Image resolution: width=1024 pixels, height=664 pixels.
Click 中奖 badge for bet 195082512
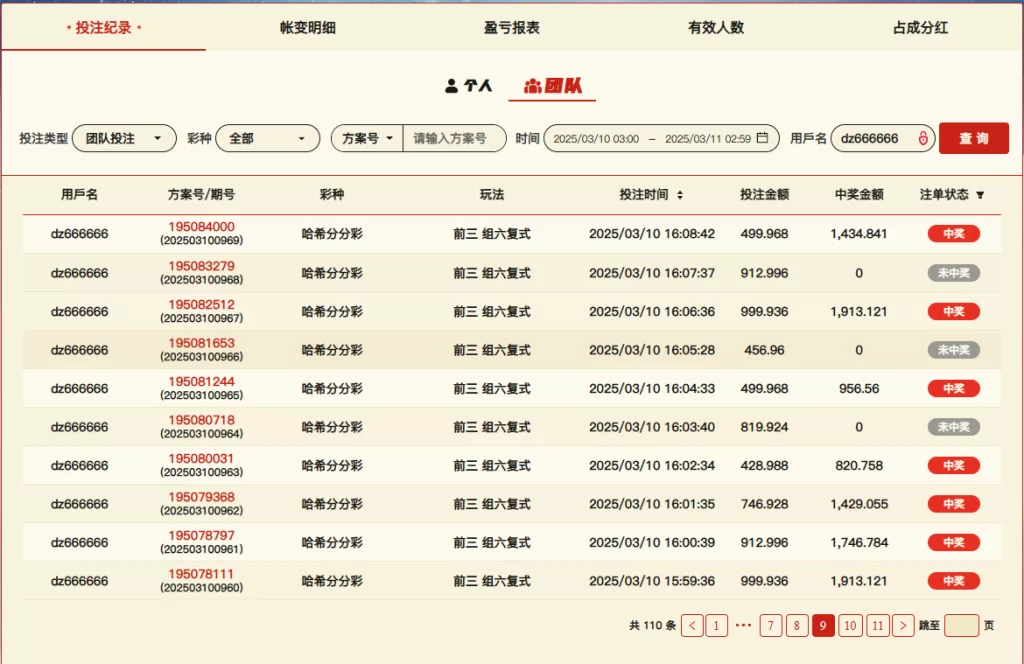(x=953, y=311)
